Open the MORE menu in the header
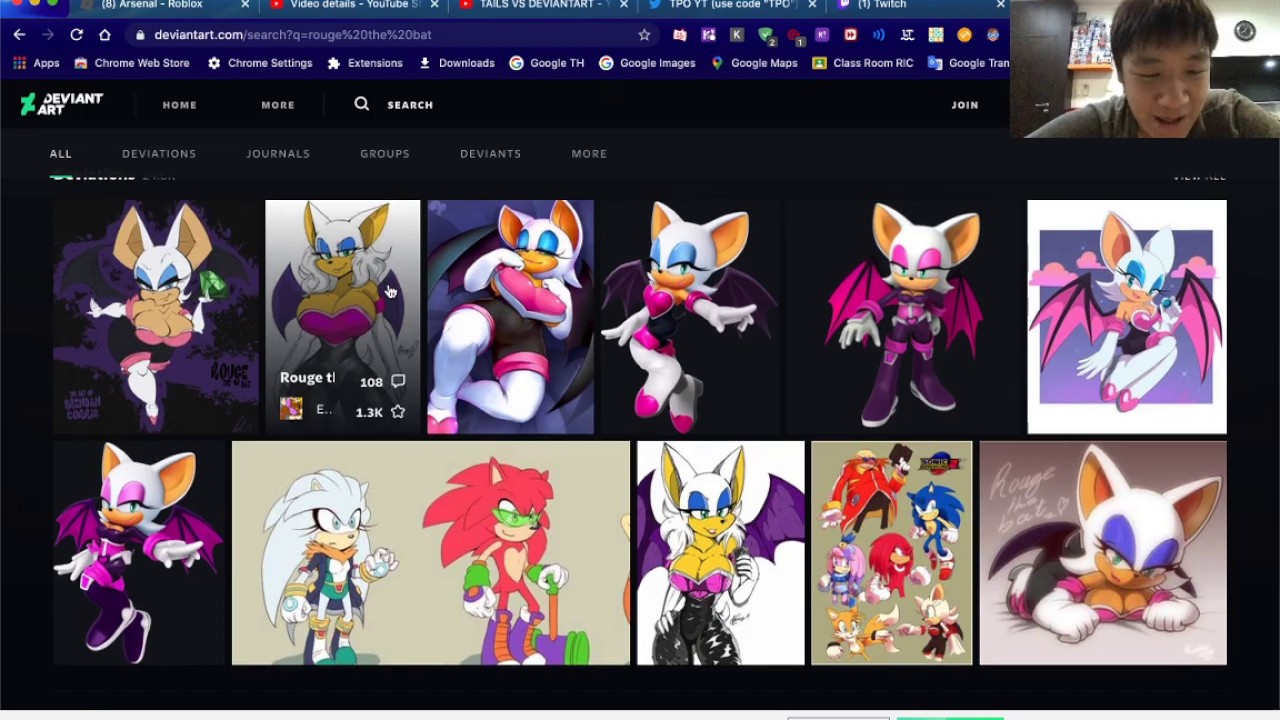1280x720 pixels. point(278,105)
